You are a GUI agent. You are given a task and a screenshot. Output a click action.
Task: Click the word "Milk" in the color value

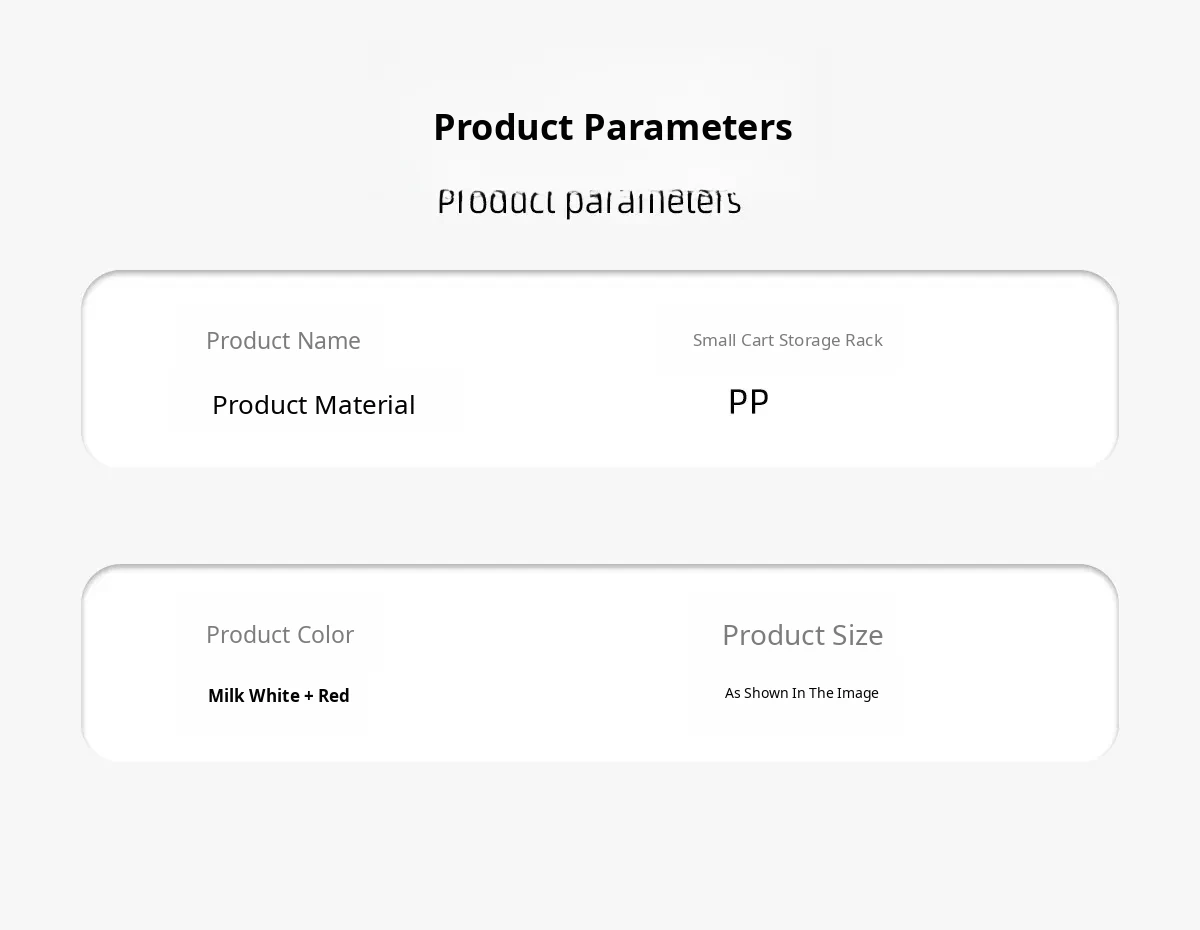tap(226, 696)
